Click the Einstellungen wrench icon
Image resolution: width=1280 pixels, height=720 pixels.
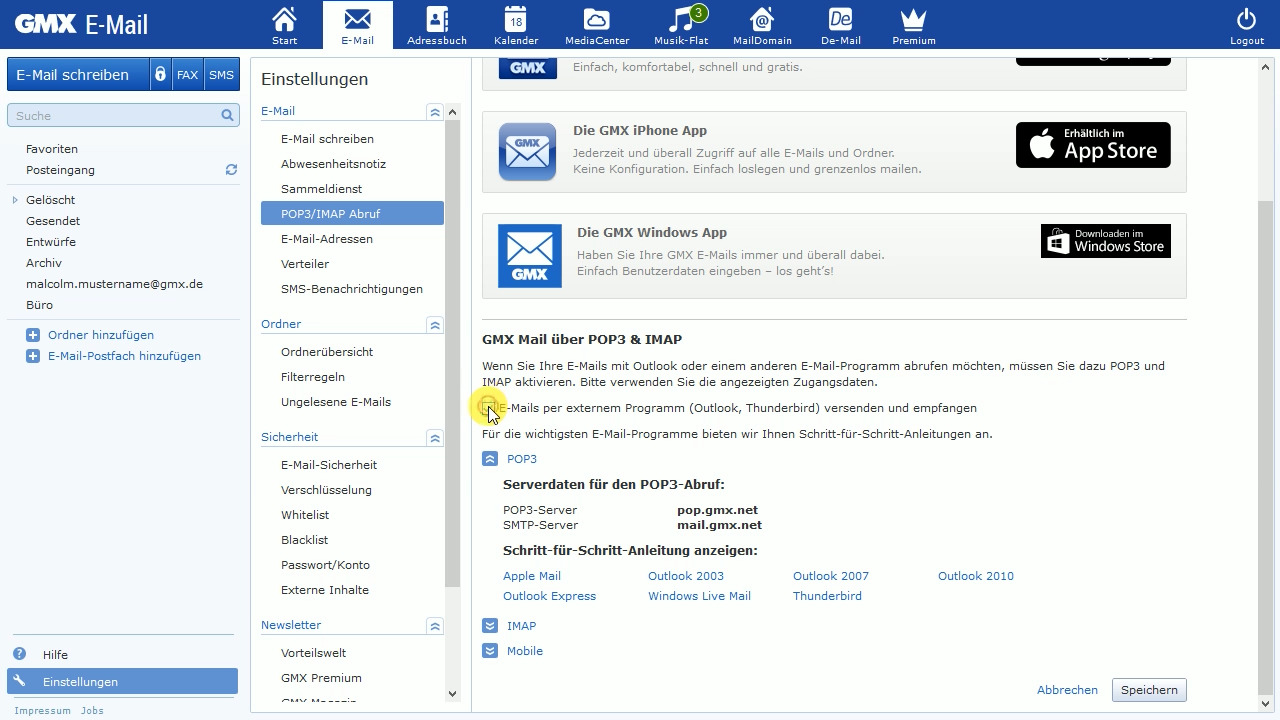19,681
